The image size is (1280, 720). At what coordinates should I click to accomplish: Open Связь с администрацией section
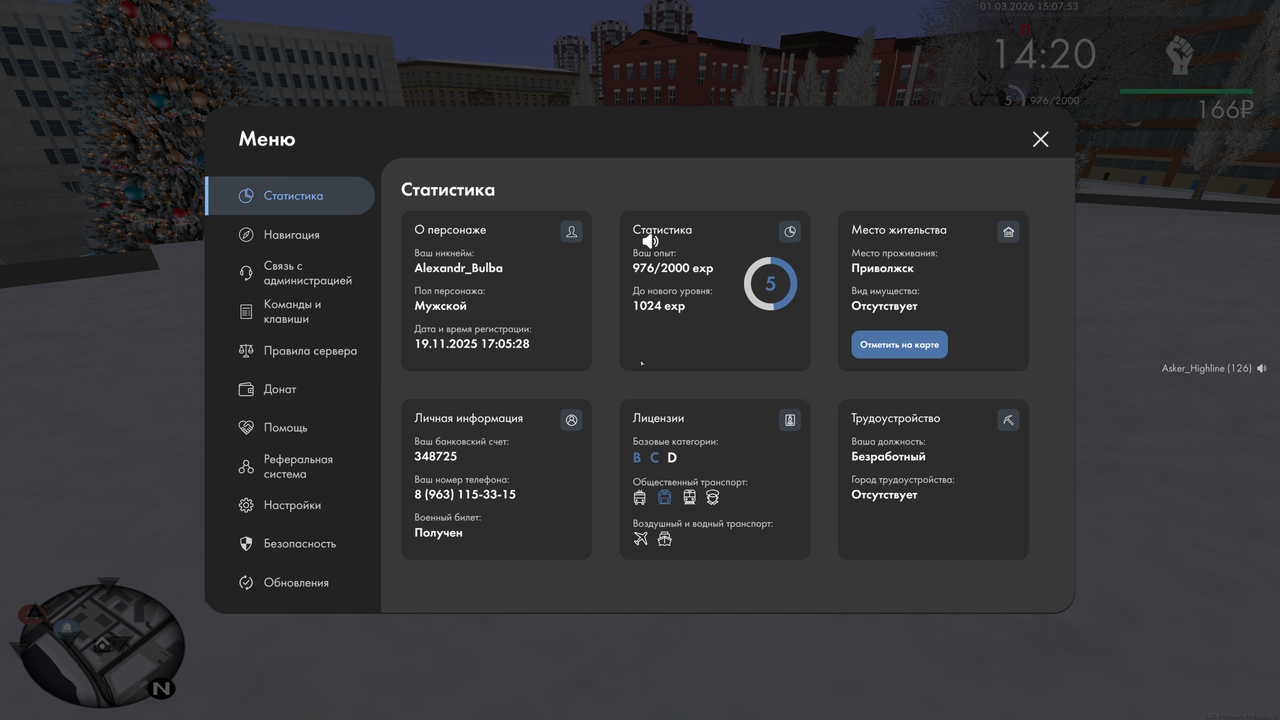(291, 273)
